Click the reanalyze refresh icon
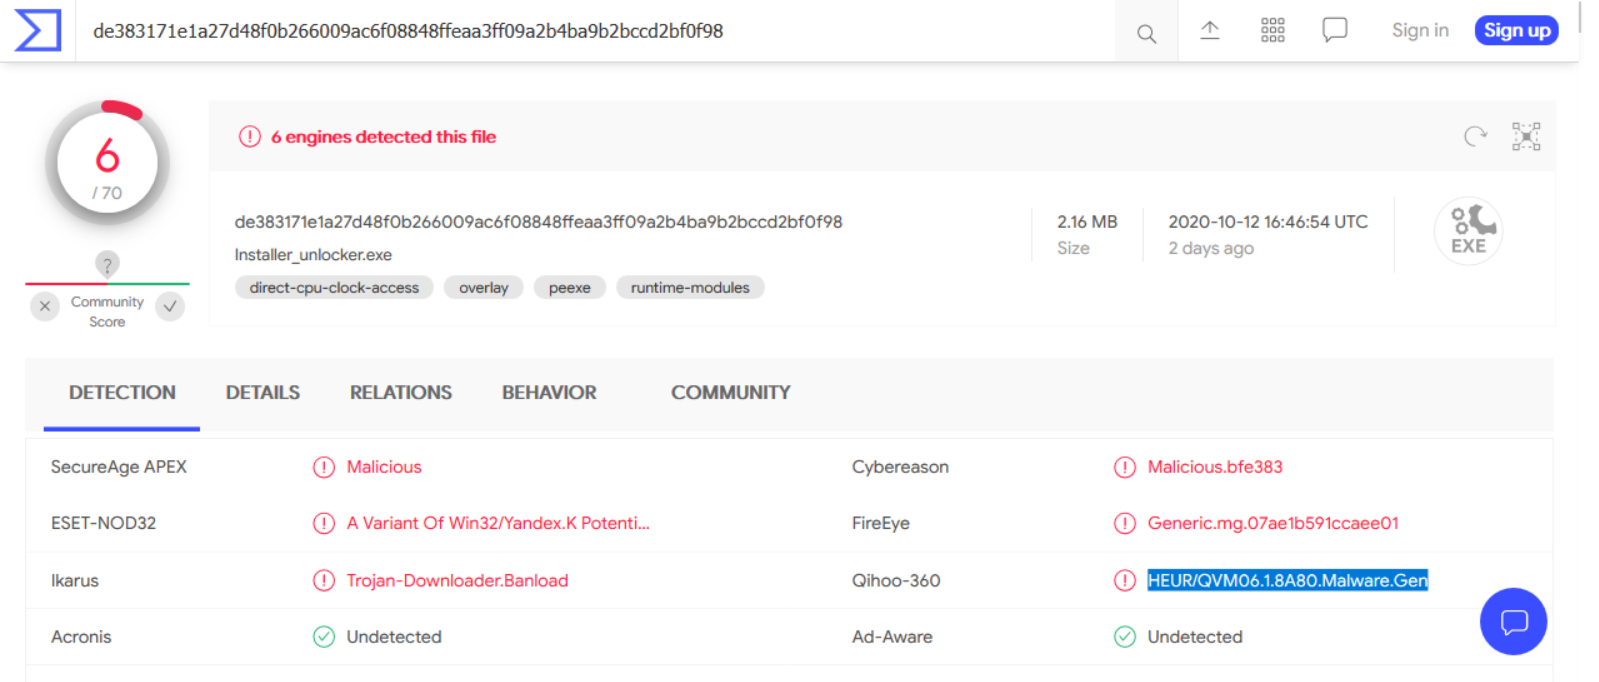The height and width of the screenshot is (682, 1599). (x=1476, y=136)
